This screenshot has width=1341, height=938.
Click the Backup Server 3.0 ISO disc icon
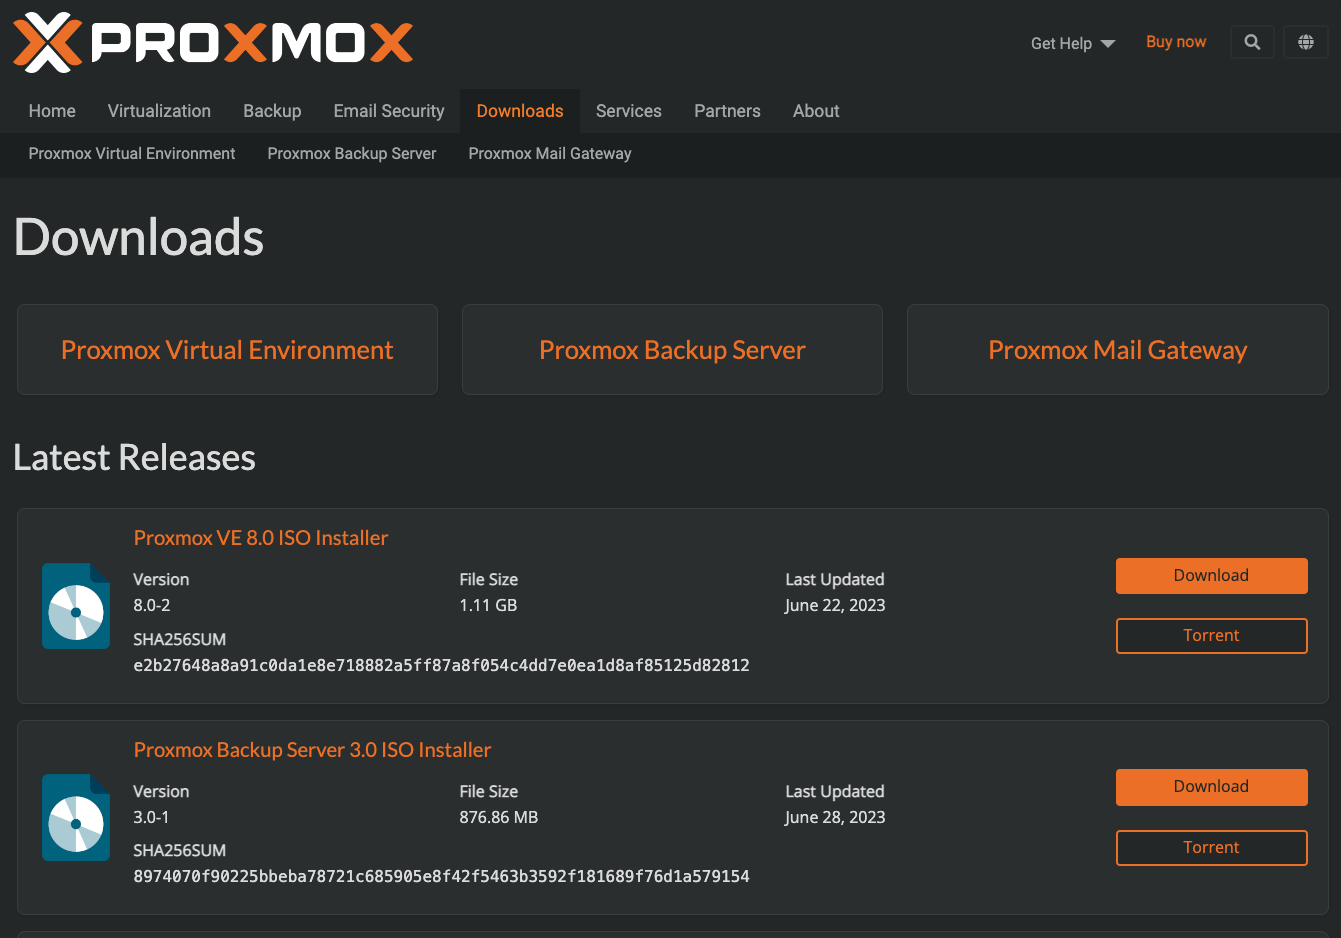[76, 818]
